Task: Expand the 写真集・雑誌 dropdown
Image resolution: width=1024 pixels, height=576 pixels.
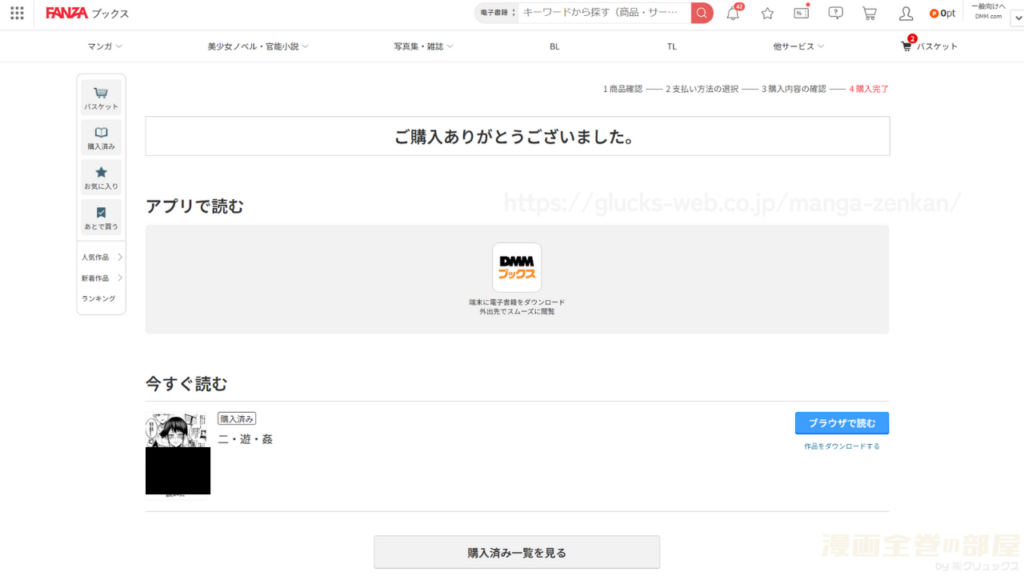Action: pos(423,46)
